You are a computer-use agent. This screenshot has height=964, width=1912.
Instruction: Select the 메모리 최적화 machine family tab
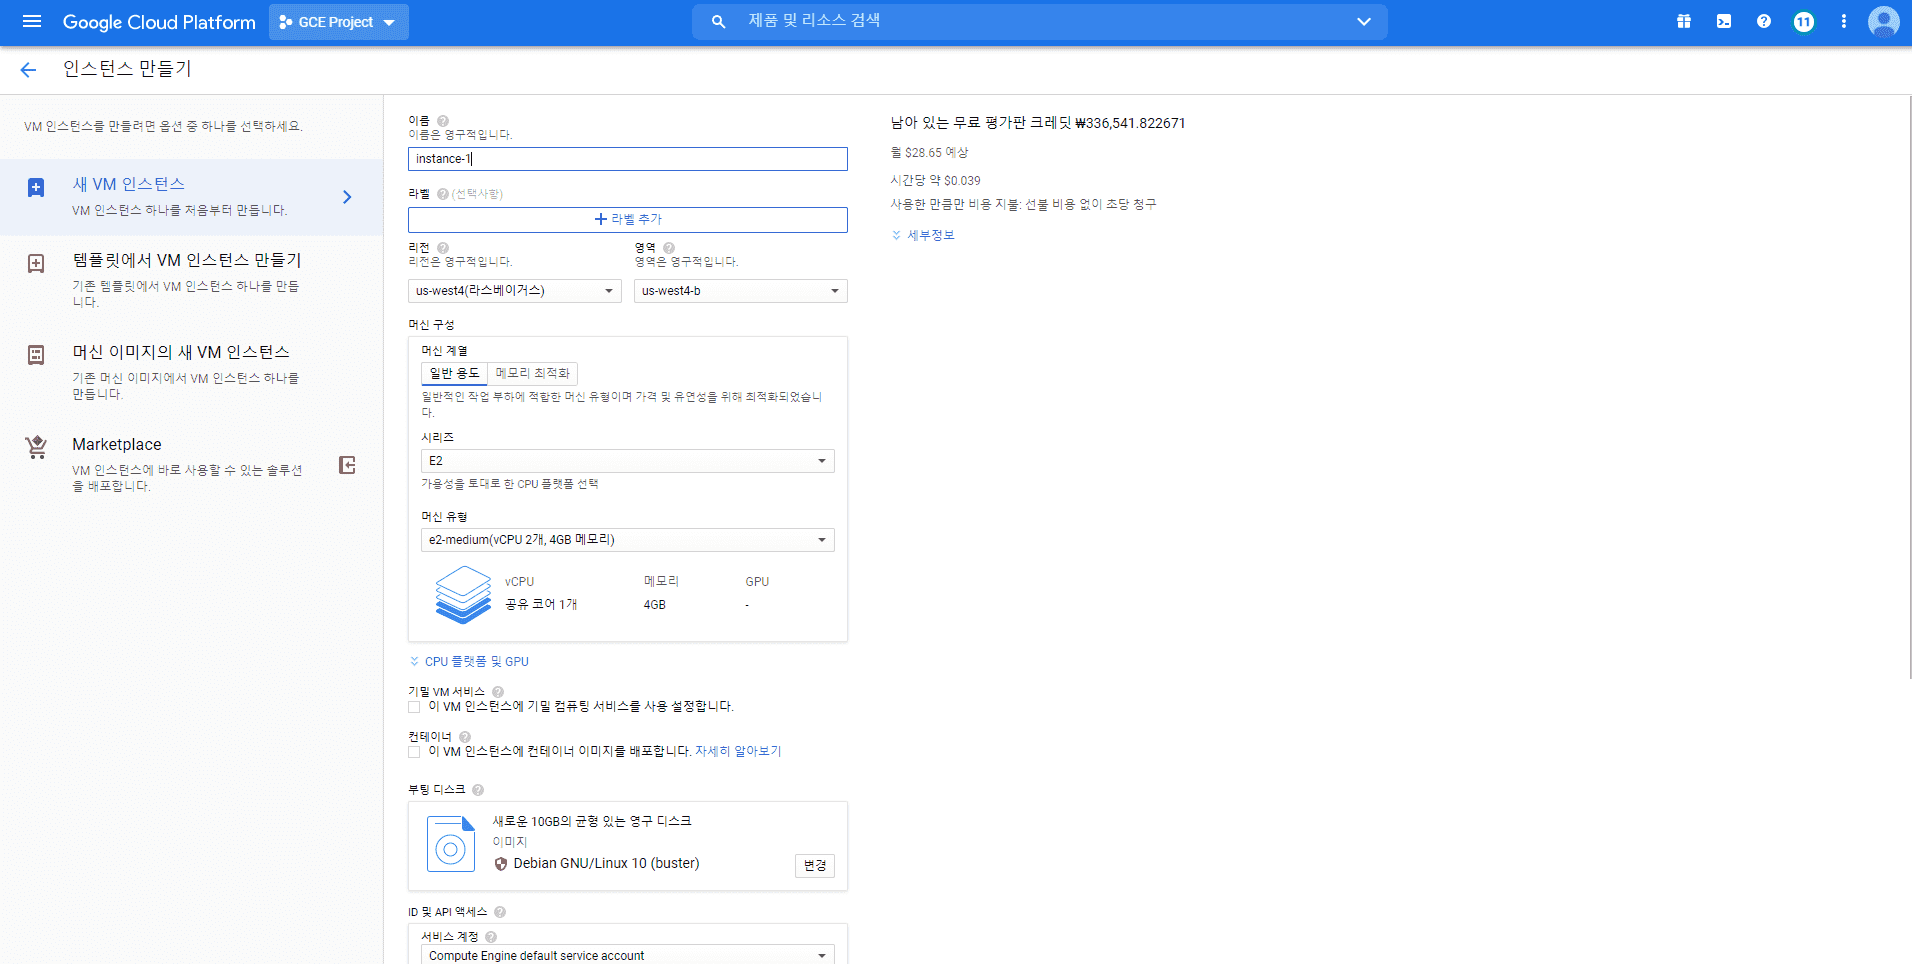coord(533,374)
